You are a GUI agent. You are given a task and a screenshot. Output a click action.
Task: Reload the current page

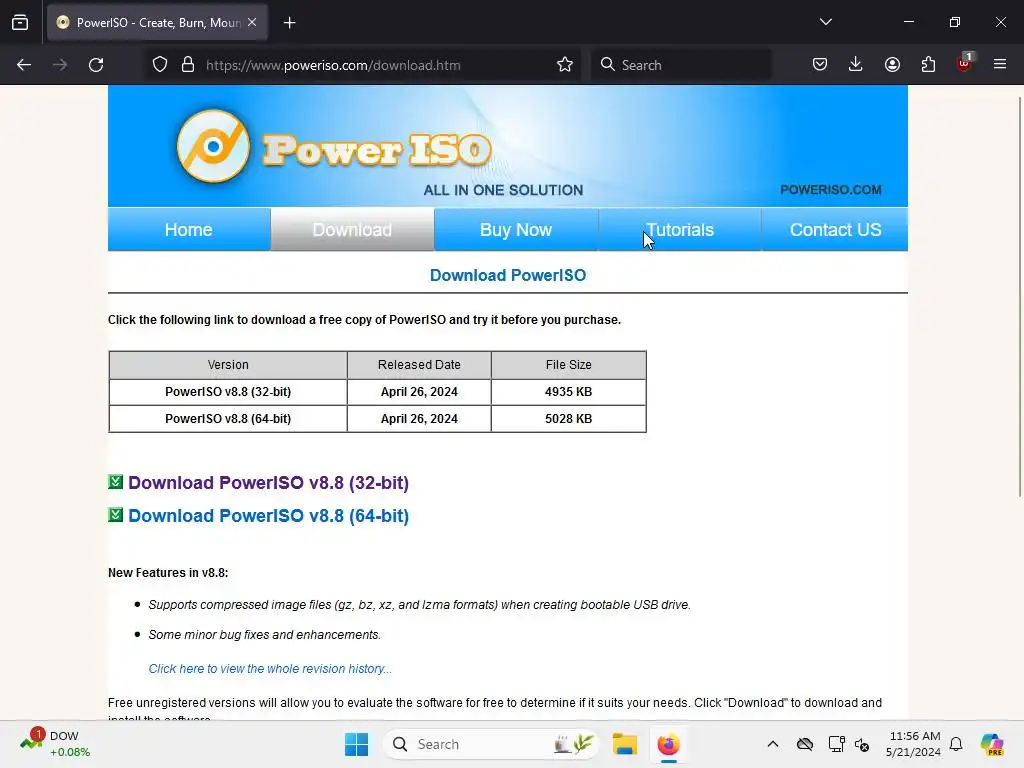[96, 65]
